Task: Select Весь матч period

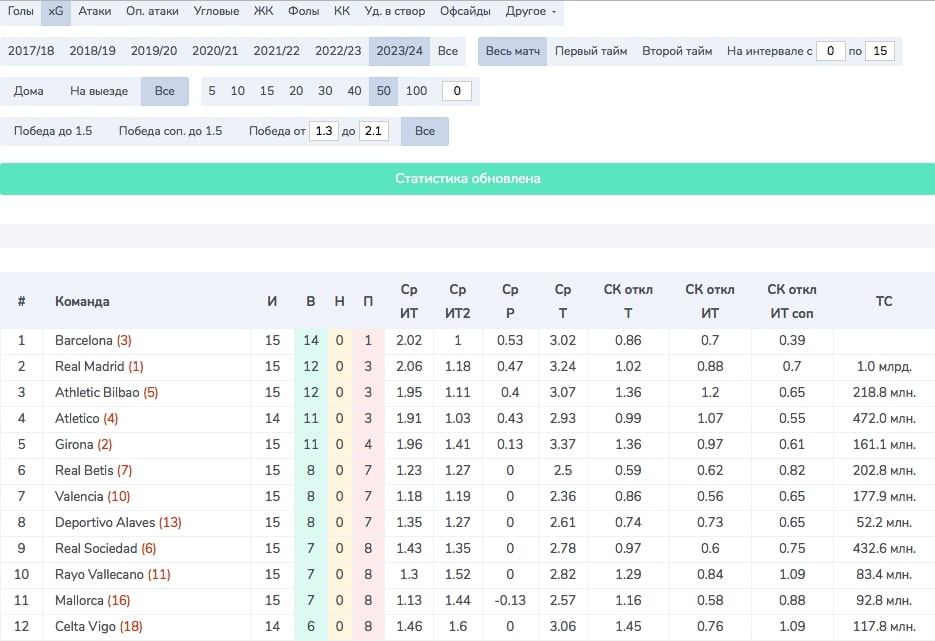Action: (x=513, y=51)
